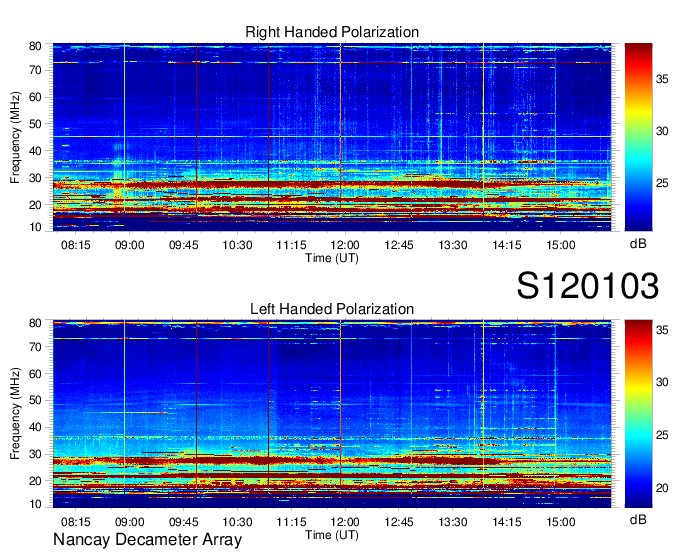Image resolution: width=680 pixels, height=552 pixels.
Task: Click the 'Nancay Decameter Array' caption
Action: (x=147, y=540)
